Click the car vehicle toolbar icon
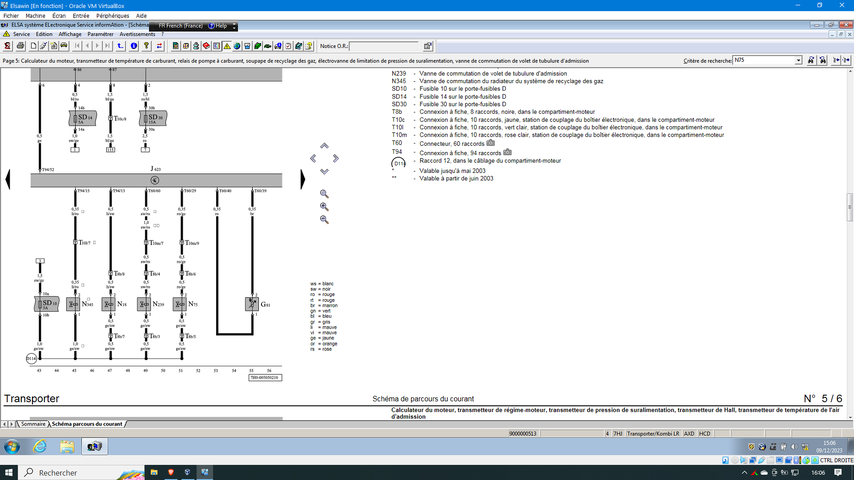 click(x=64, y=46)
